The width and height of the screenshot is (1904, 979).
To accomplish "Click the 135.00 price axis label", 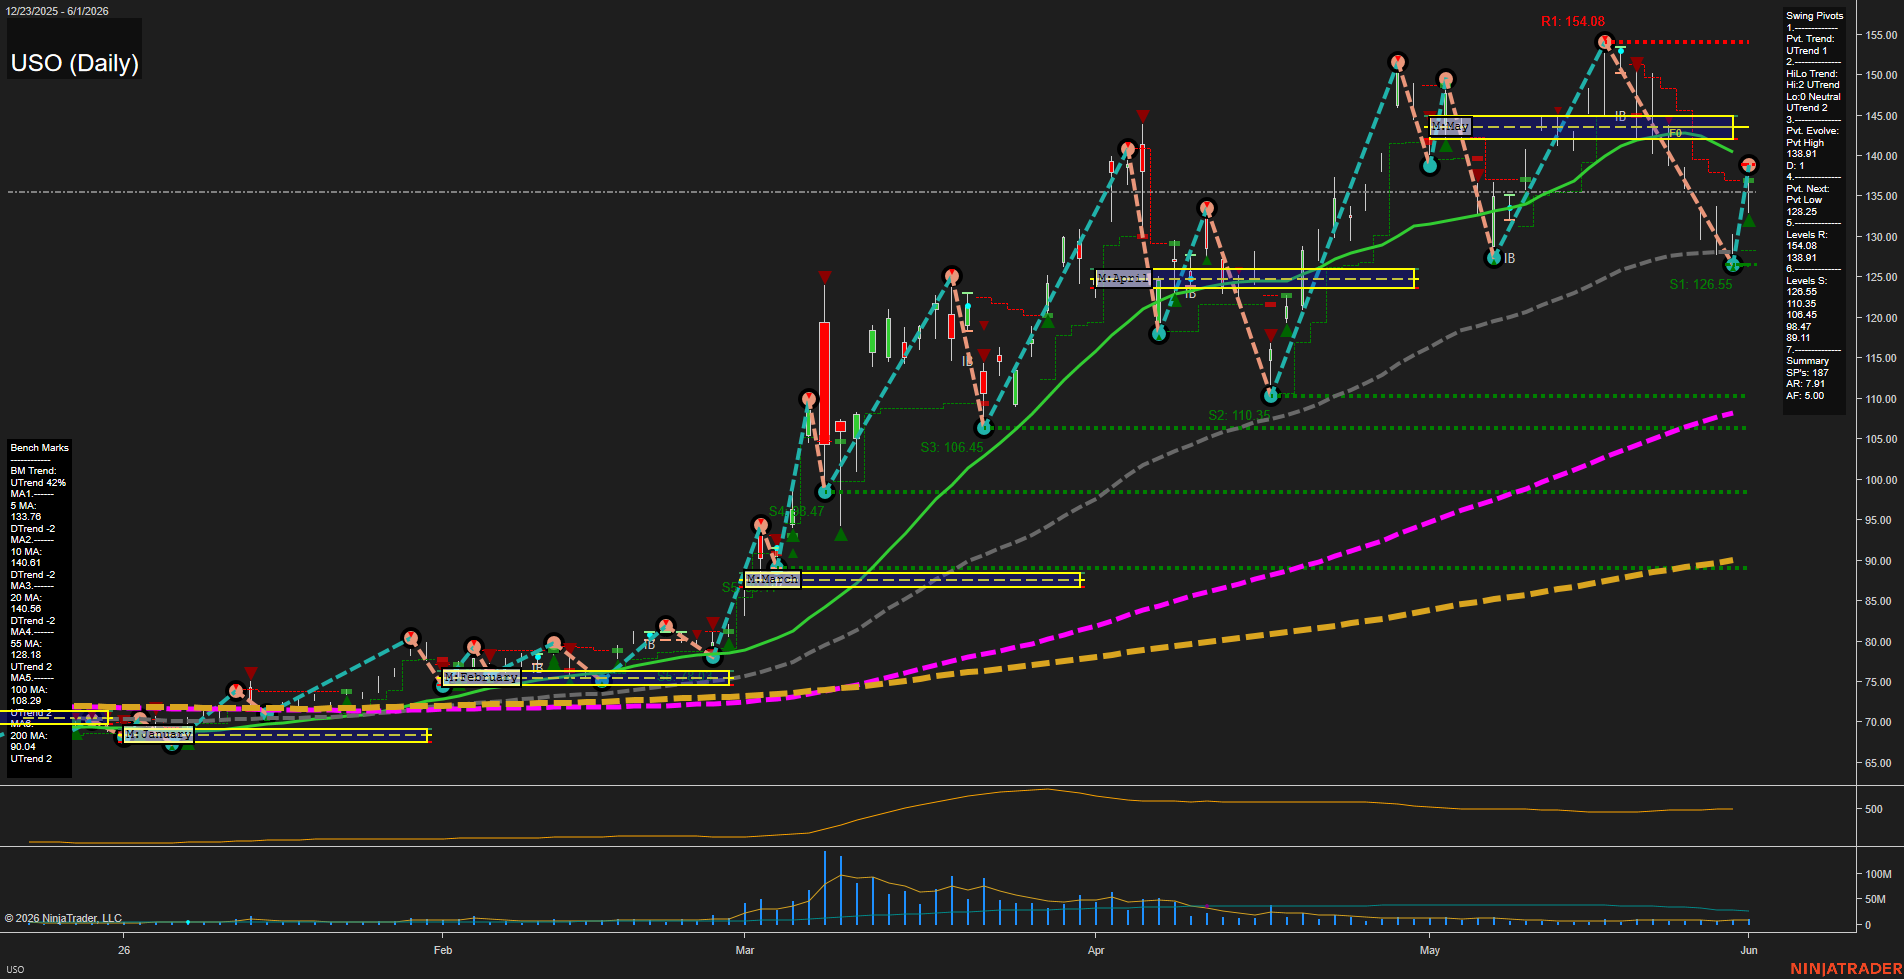I will (1881, 197).
